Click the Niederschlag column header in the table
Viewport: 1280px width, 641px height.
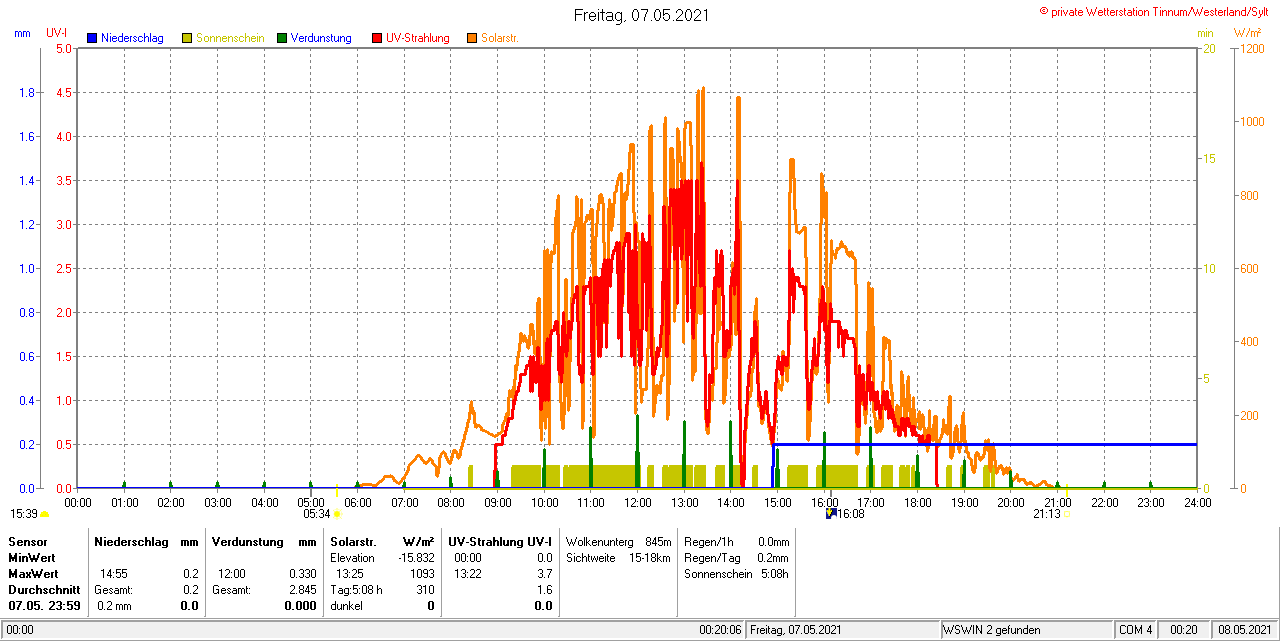131,541
